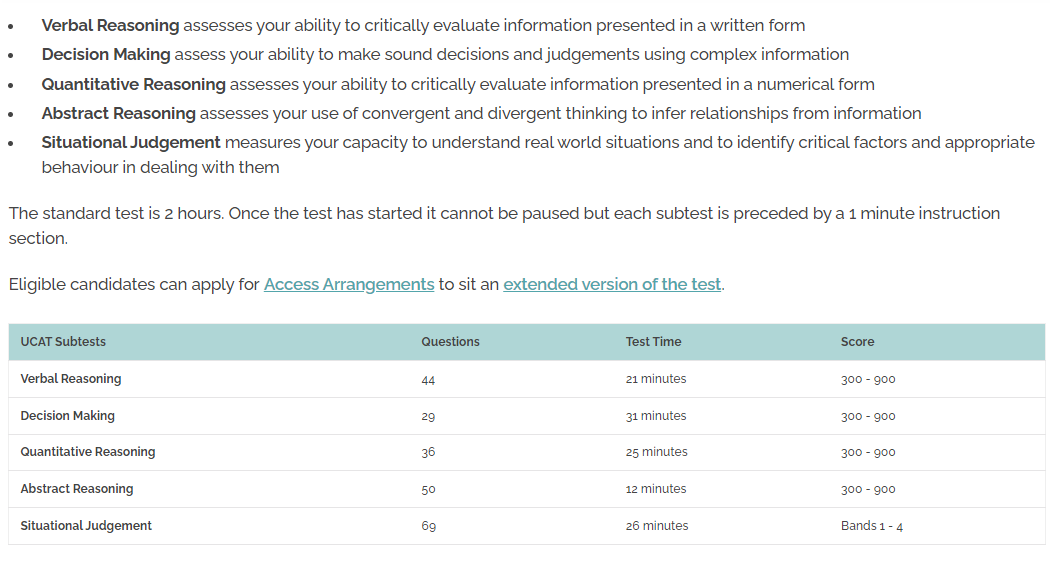Select the Situational Judgement table row label

(86, 526)
